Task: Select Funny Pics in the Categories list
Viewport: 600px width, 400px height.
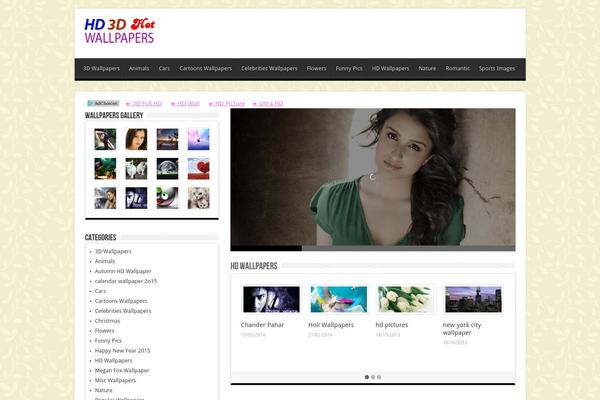Action: [108, 341]
